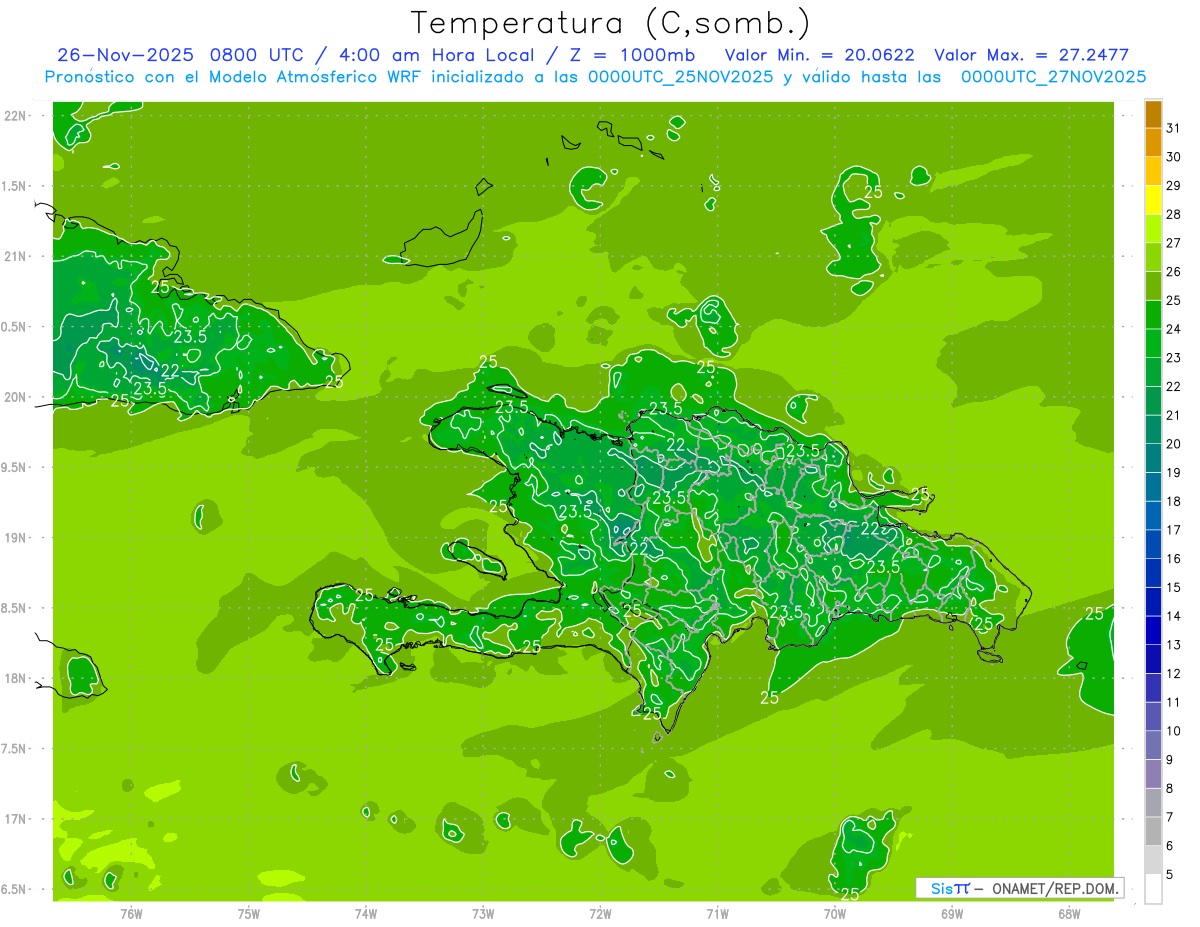Click the "28" label on the color scale
The width and height of the screenshot is (1200, 927).
pos(1174,214)
